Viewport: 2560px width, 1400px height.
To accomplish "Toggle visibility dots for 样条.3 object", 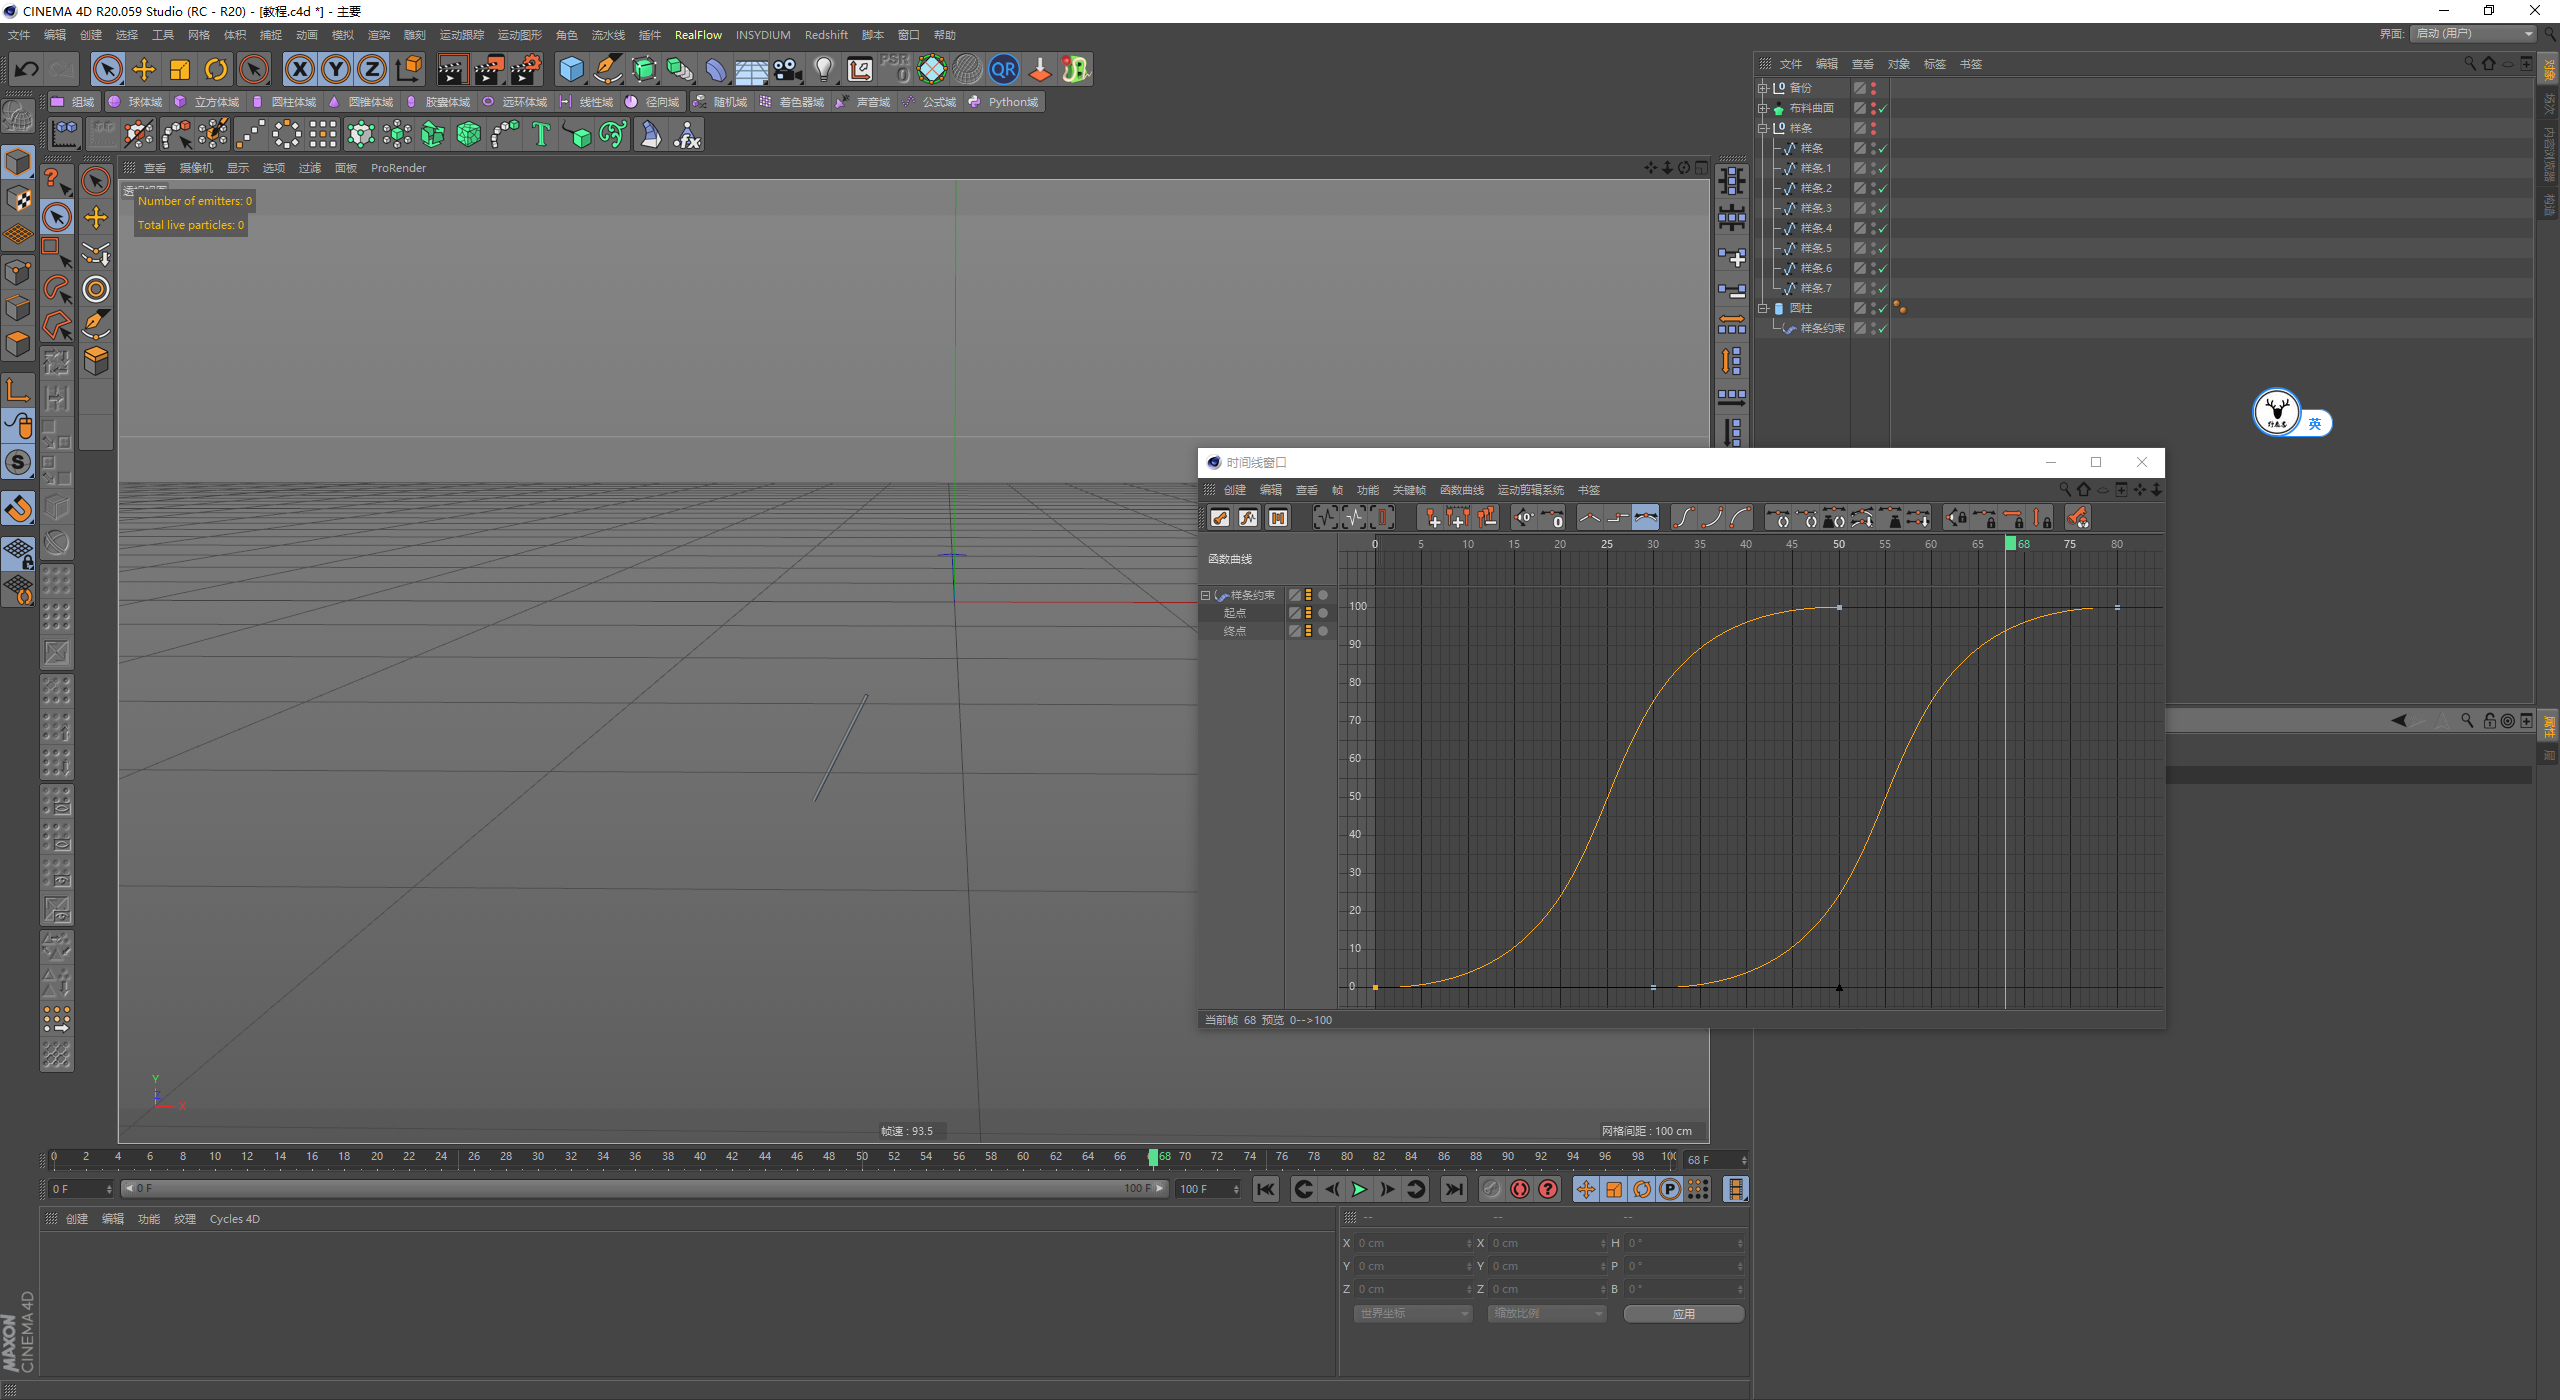I will point(1873,208).
